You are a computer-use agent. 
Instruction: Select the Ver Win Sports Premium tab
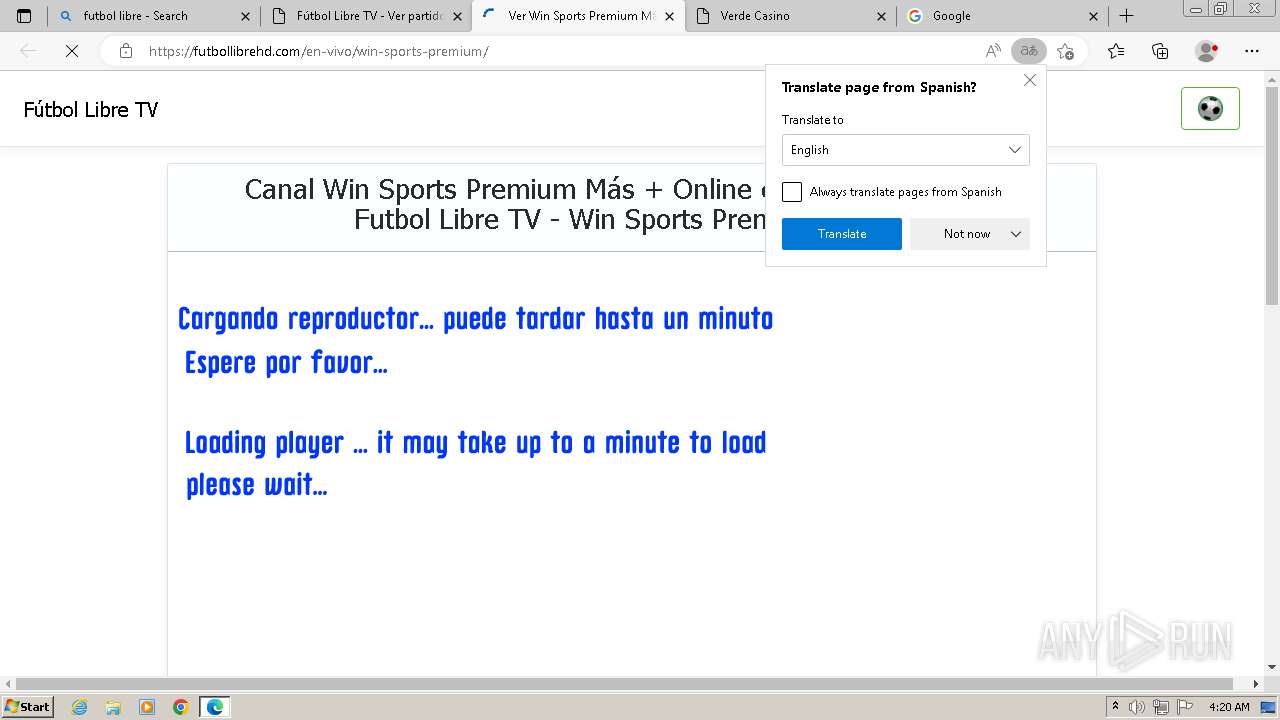pos(577,16)
